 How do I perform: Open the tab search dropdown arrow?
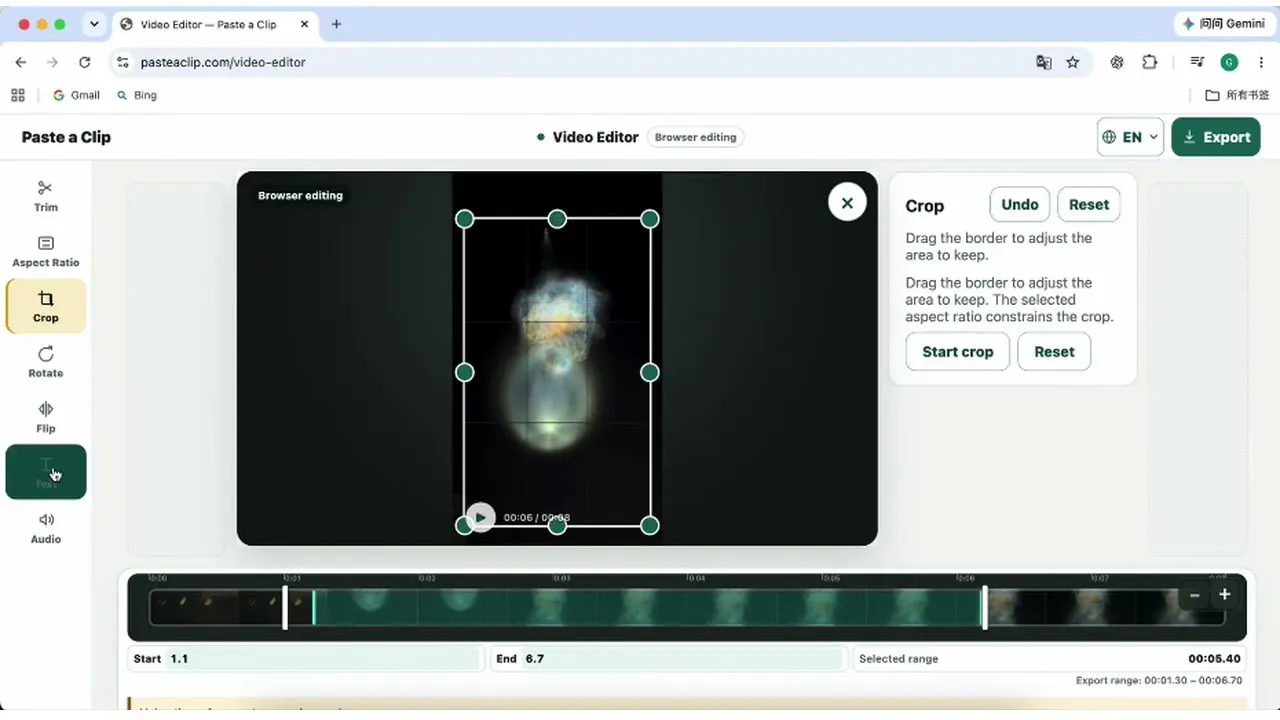(94, 24)
